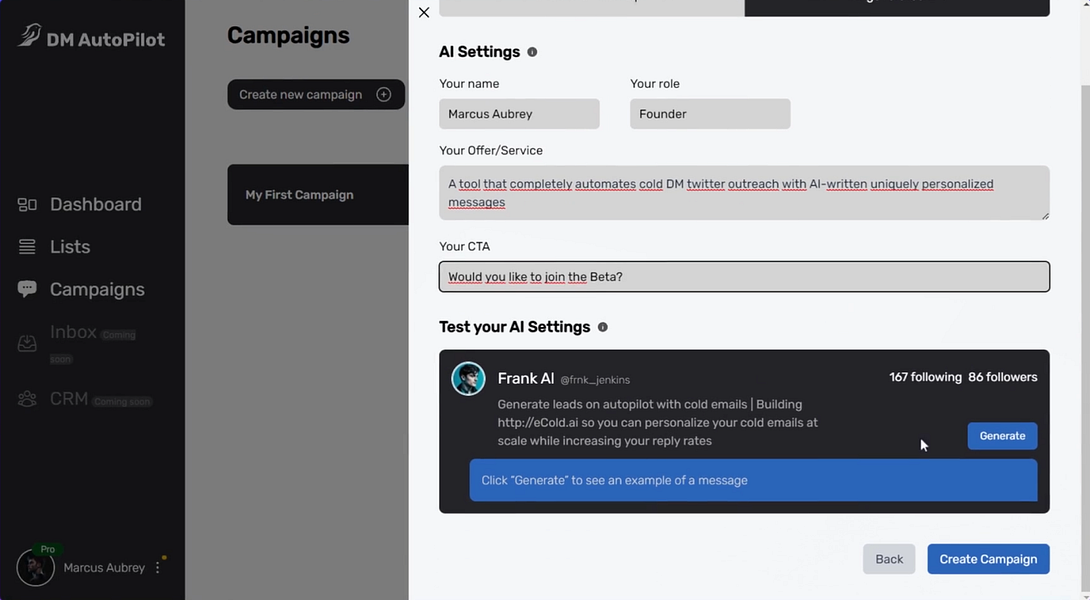Click into the Your Offer/Service text area
This screenshot has height=600, width=1090.
point(744,193)
